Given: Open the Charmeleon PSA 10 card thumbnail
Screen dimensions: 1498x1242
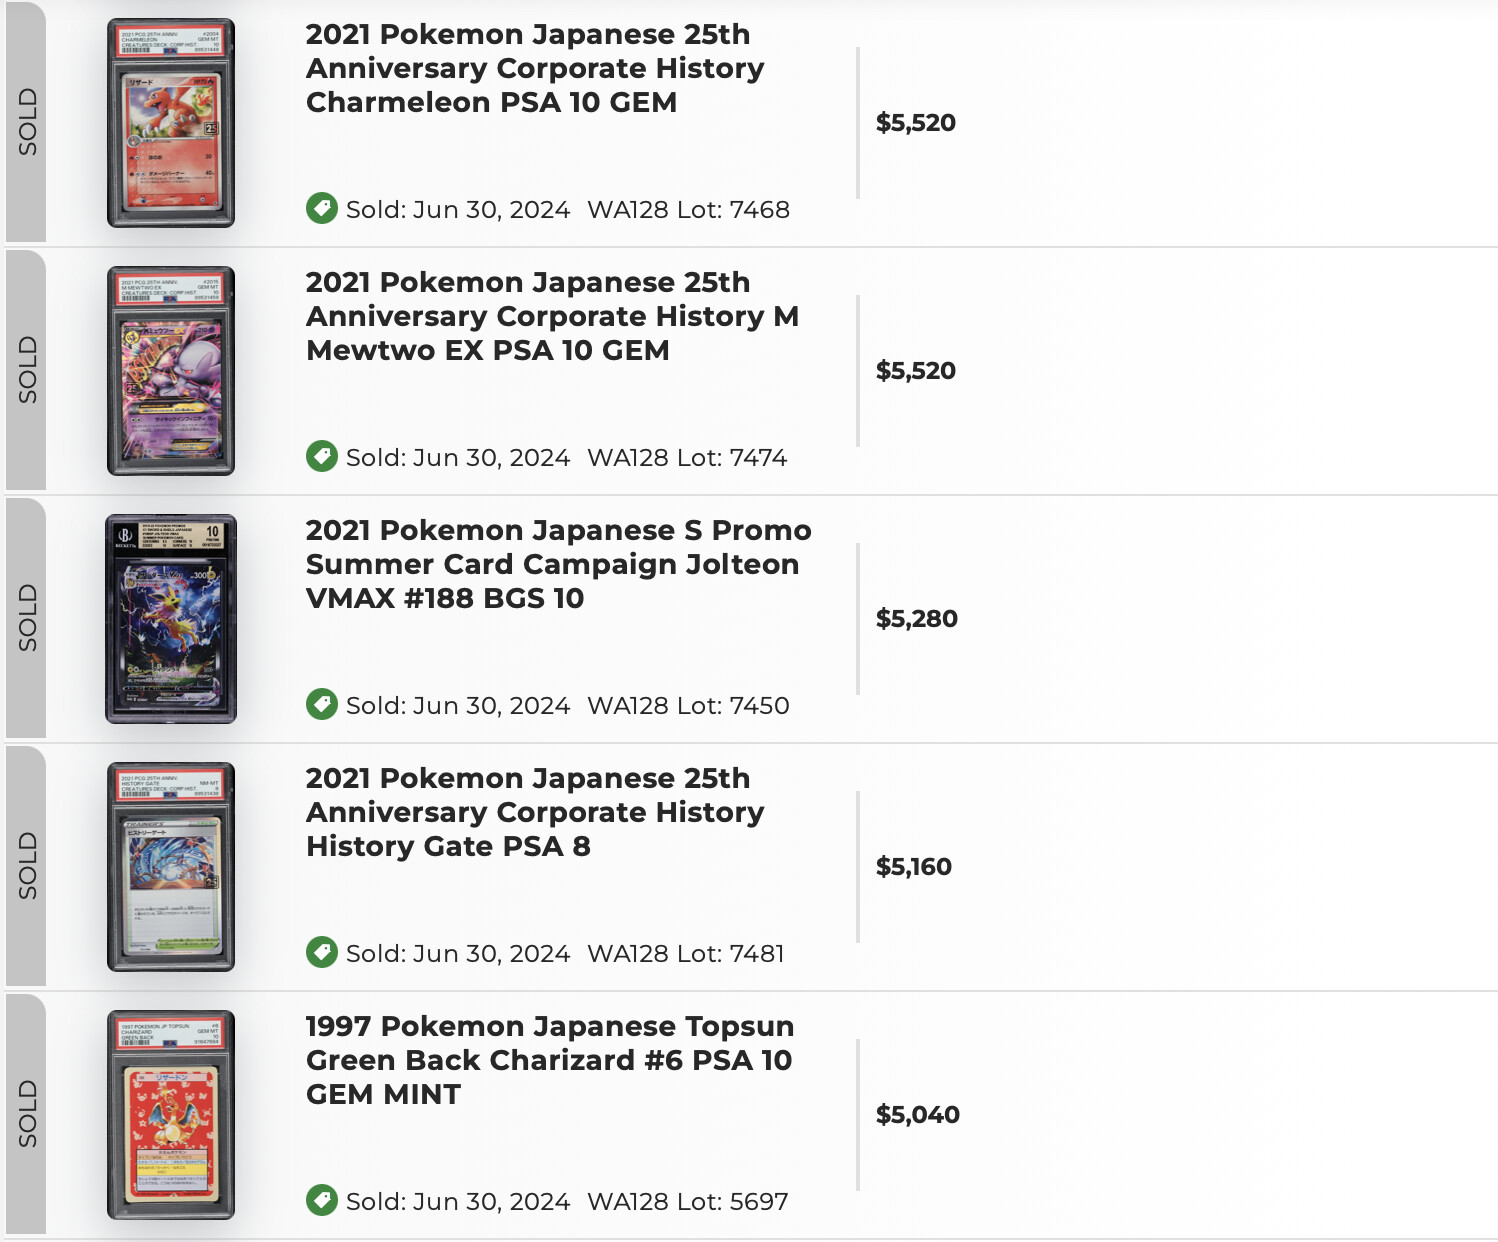Looking at the screenshot, I should coord(171,123).
